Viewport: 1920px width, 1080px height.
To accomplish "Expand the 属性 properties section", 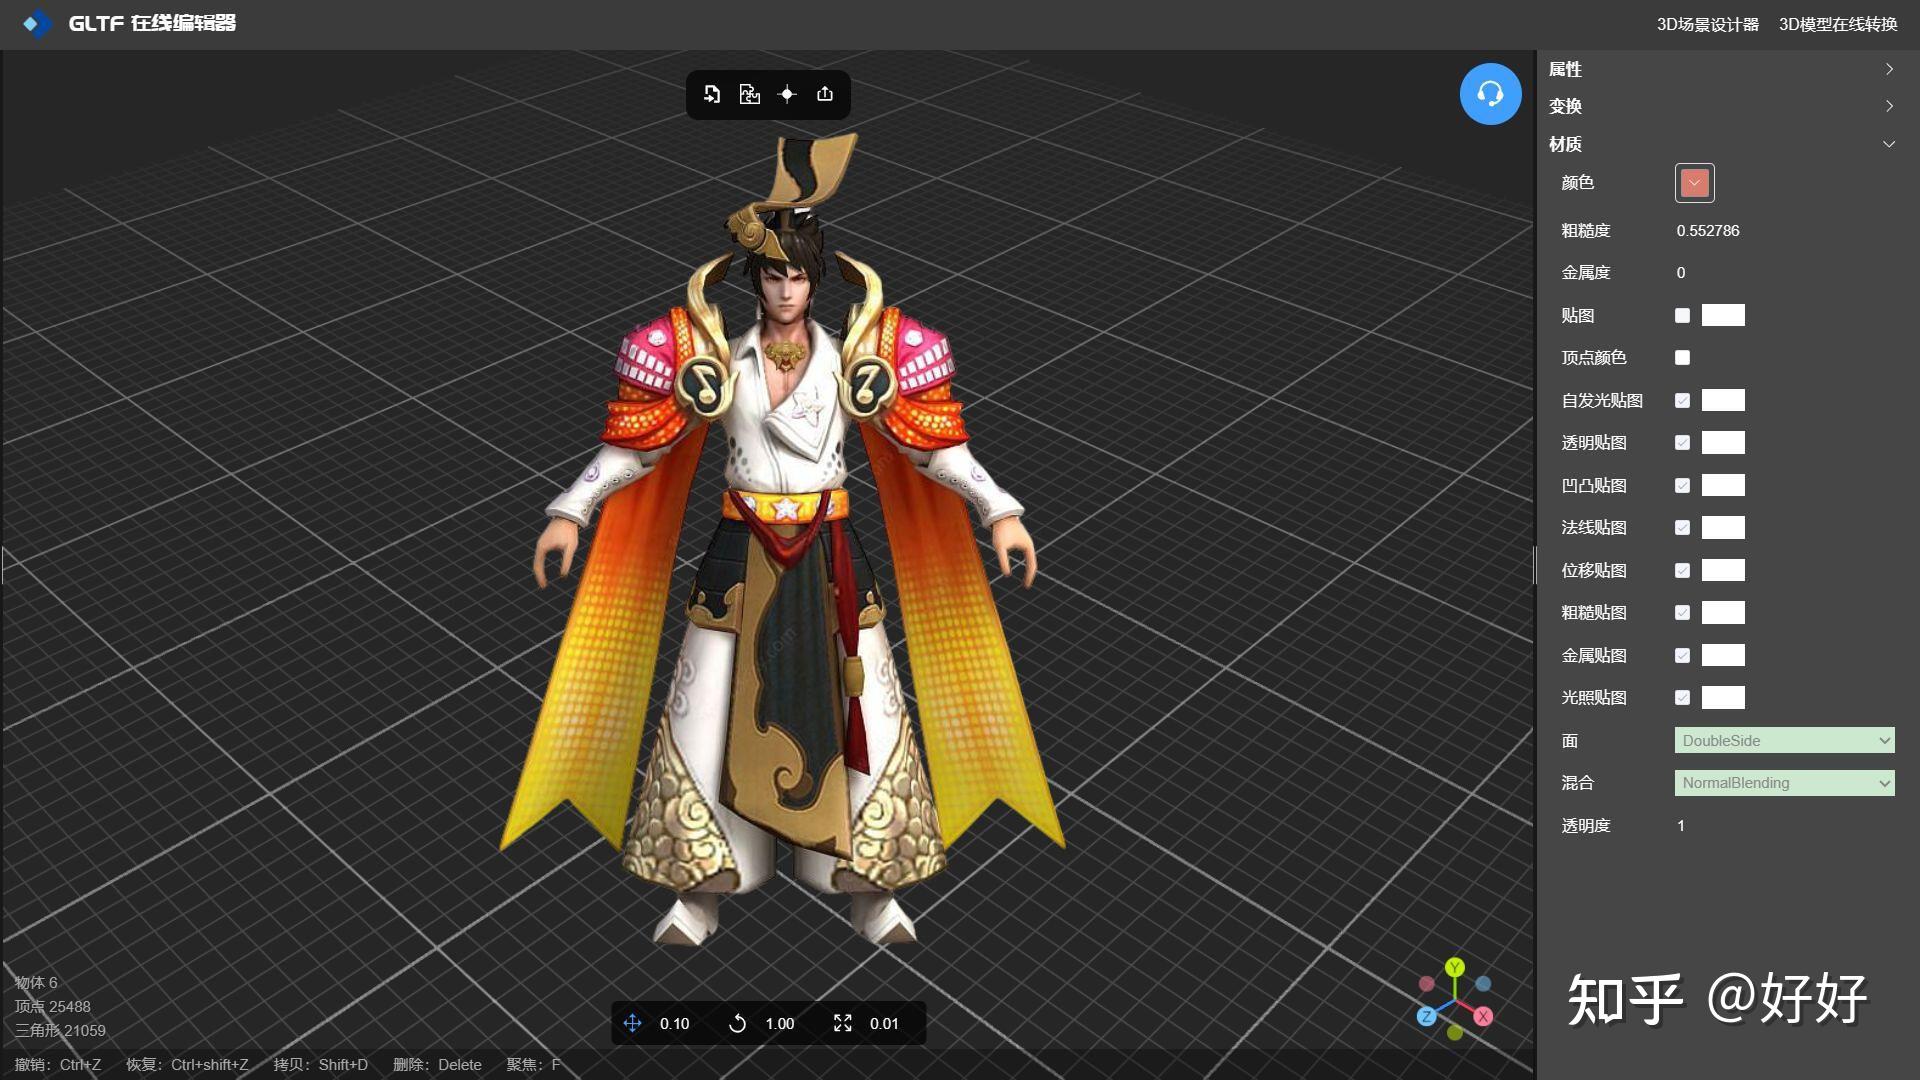I will coord(1722,69).
